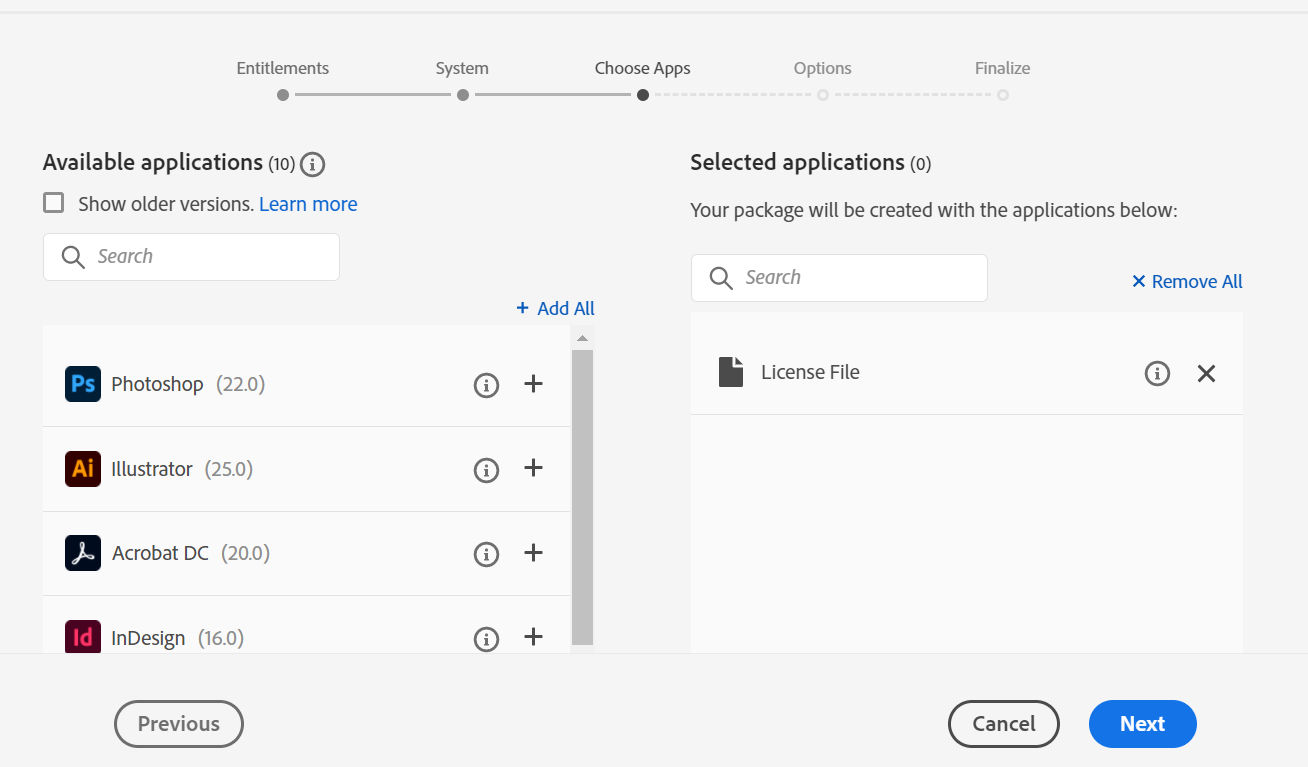Click Remove All link

pos(1187,281)
